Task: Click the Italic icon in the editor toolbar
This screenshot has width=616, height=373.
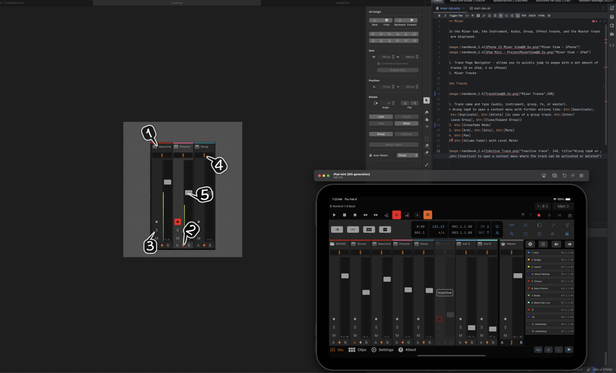Action: click(x=445, y=16)
